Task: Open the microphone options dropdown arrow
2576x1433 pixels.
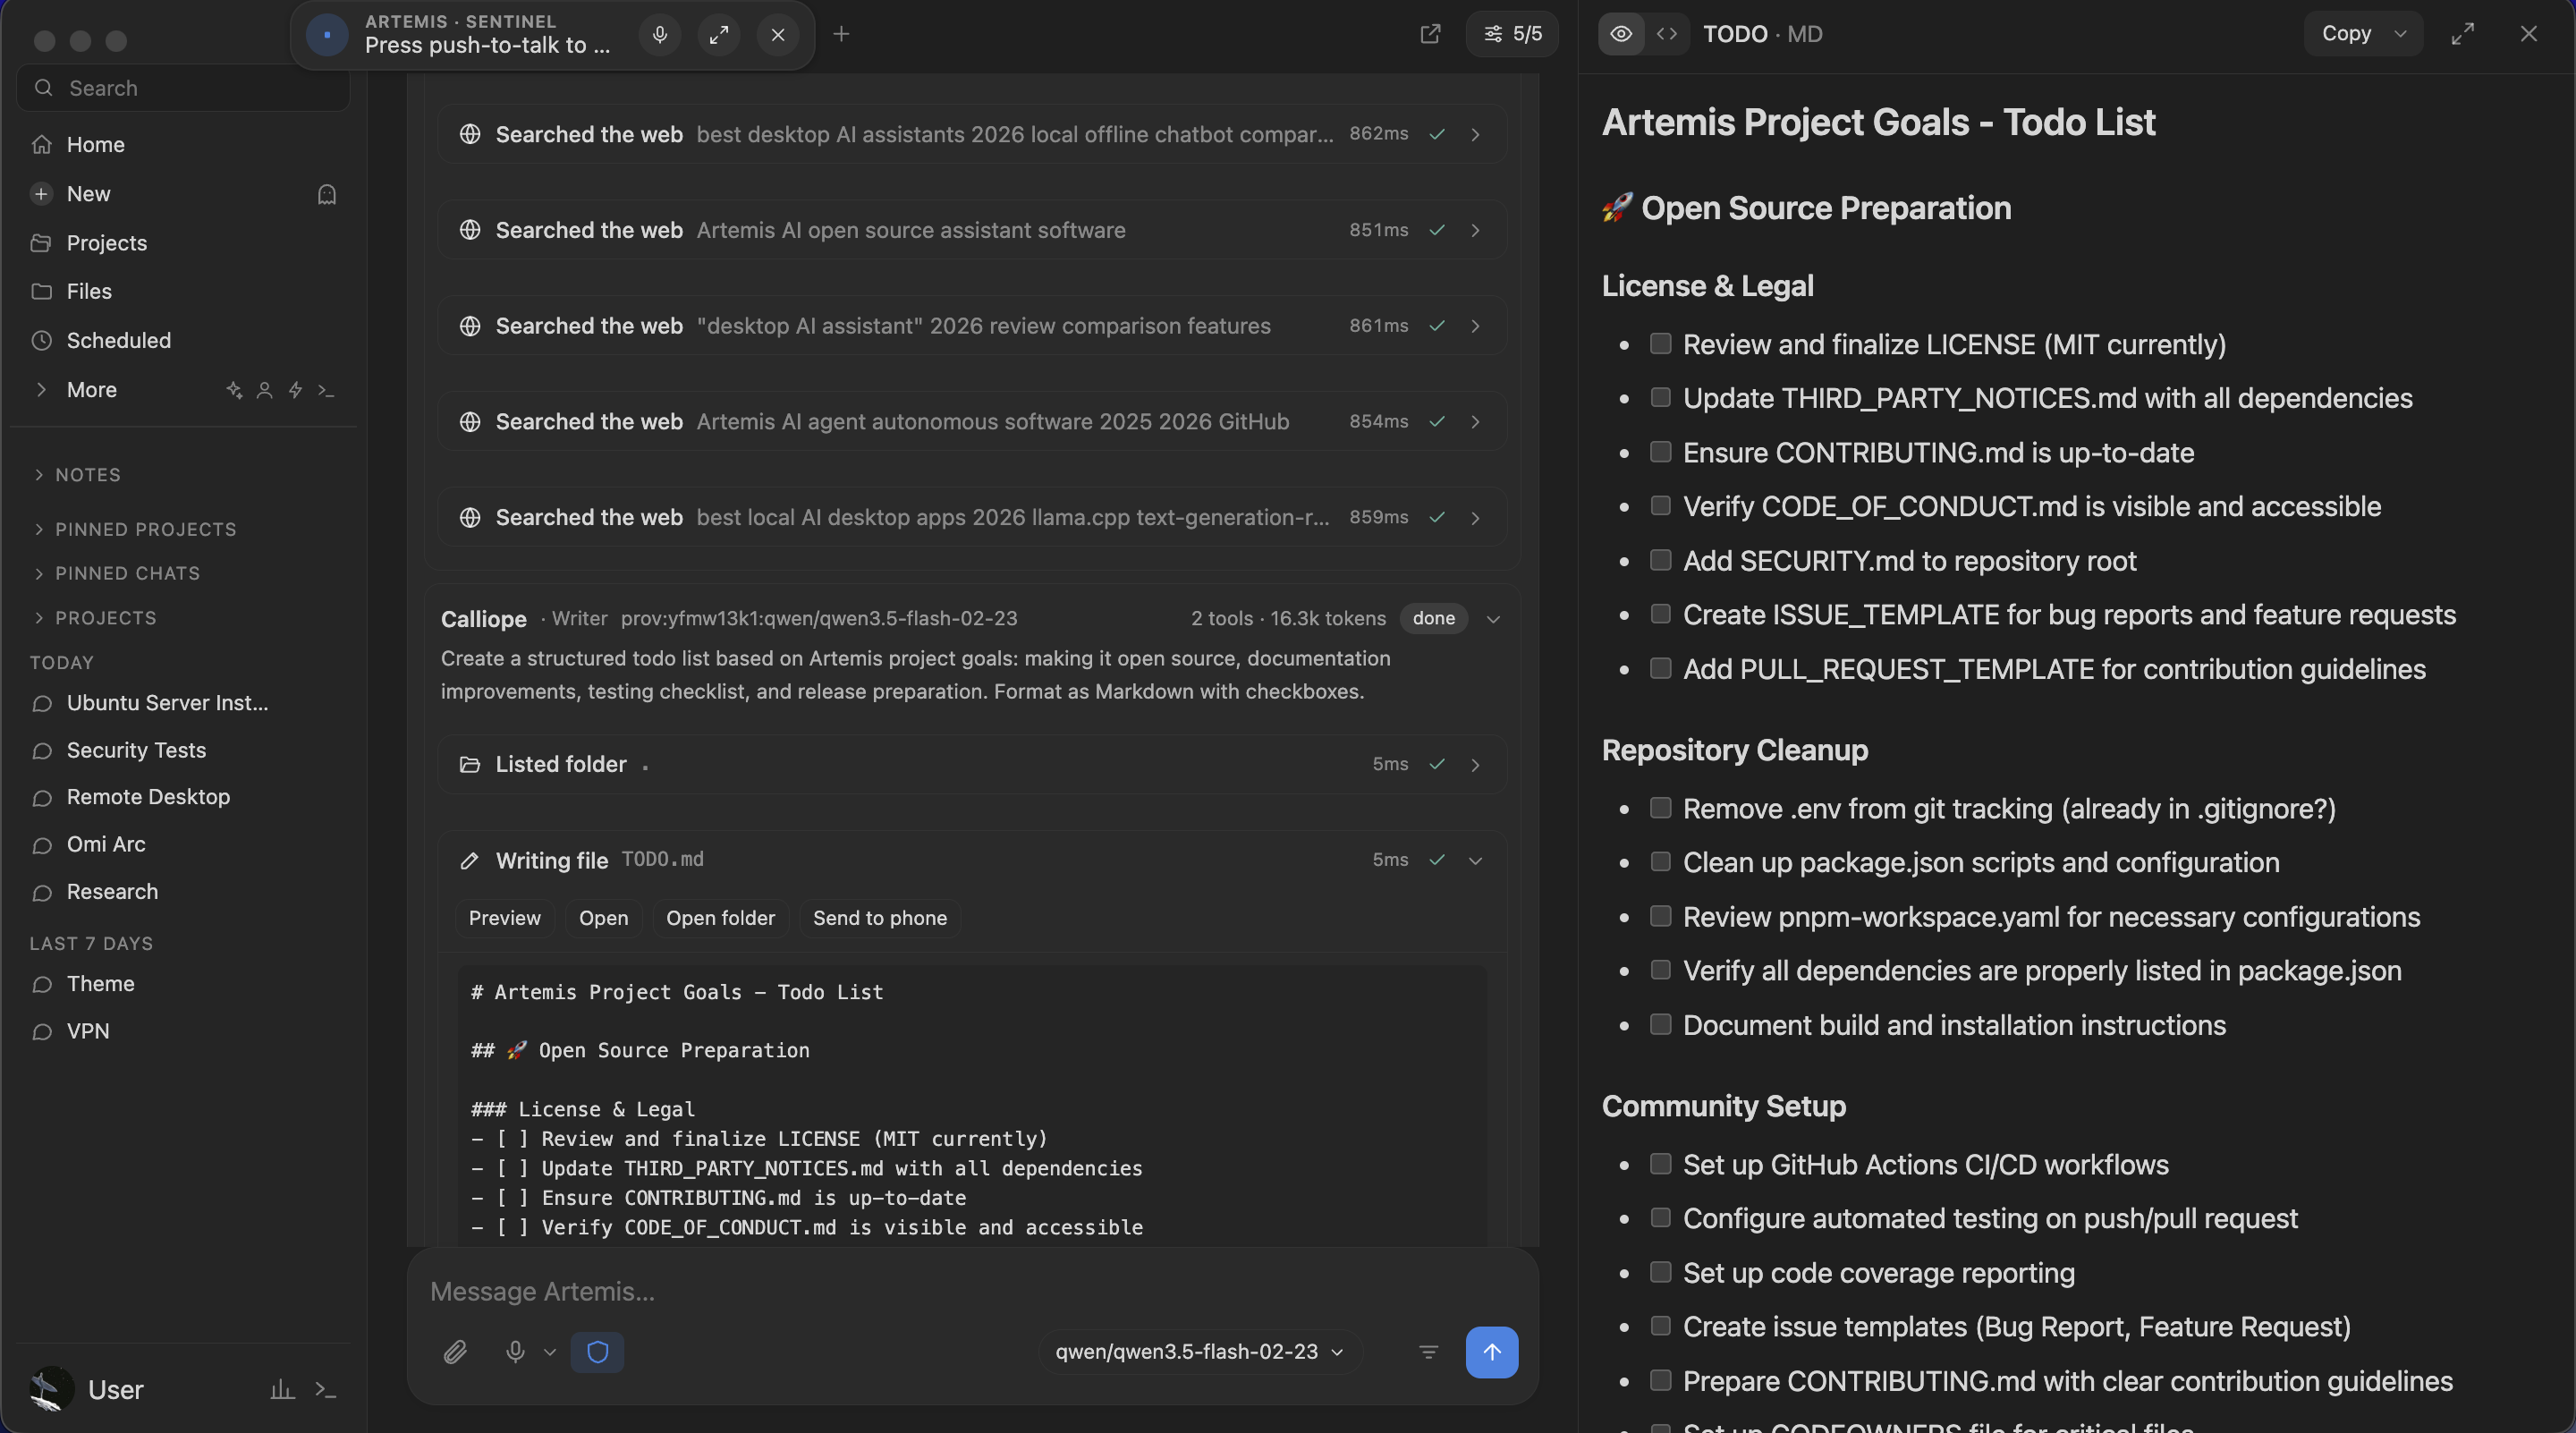Action: pyautogui.click(x=550, y=1352)
